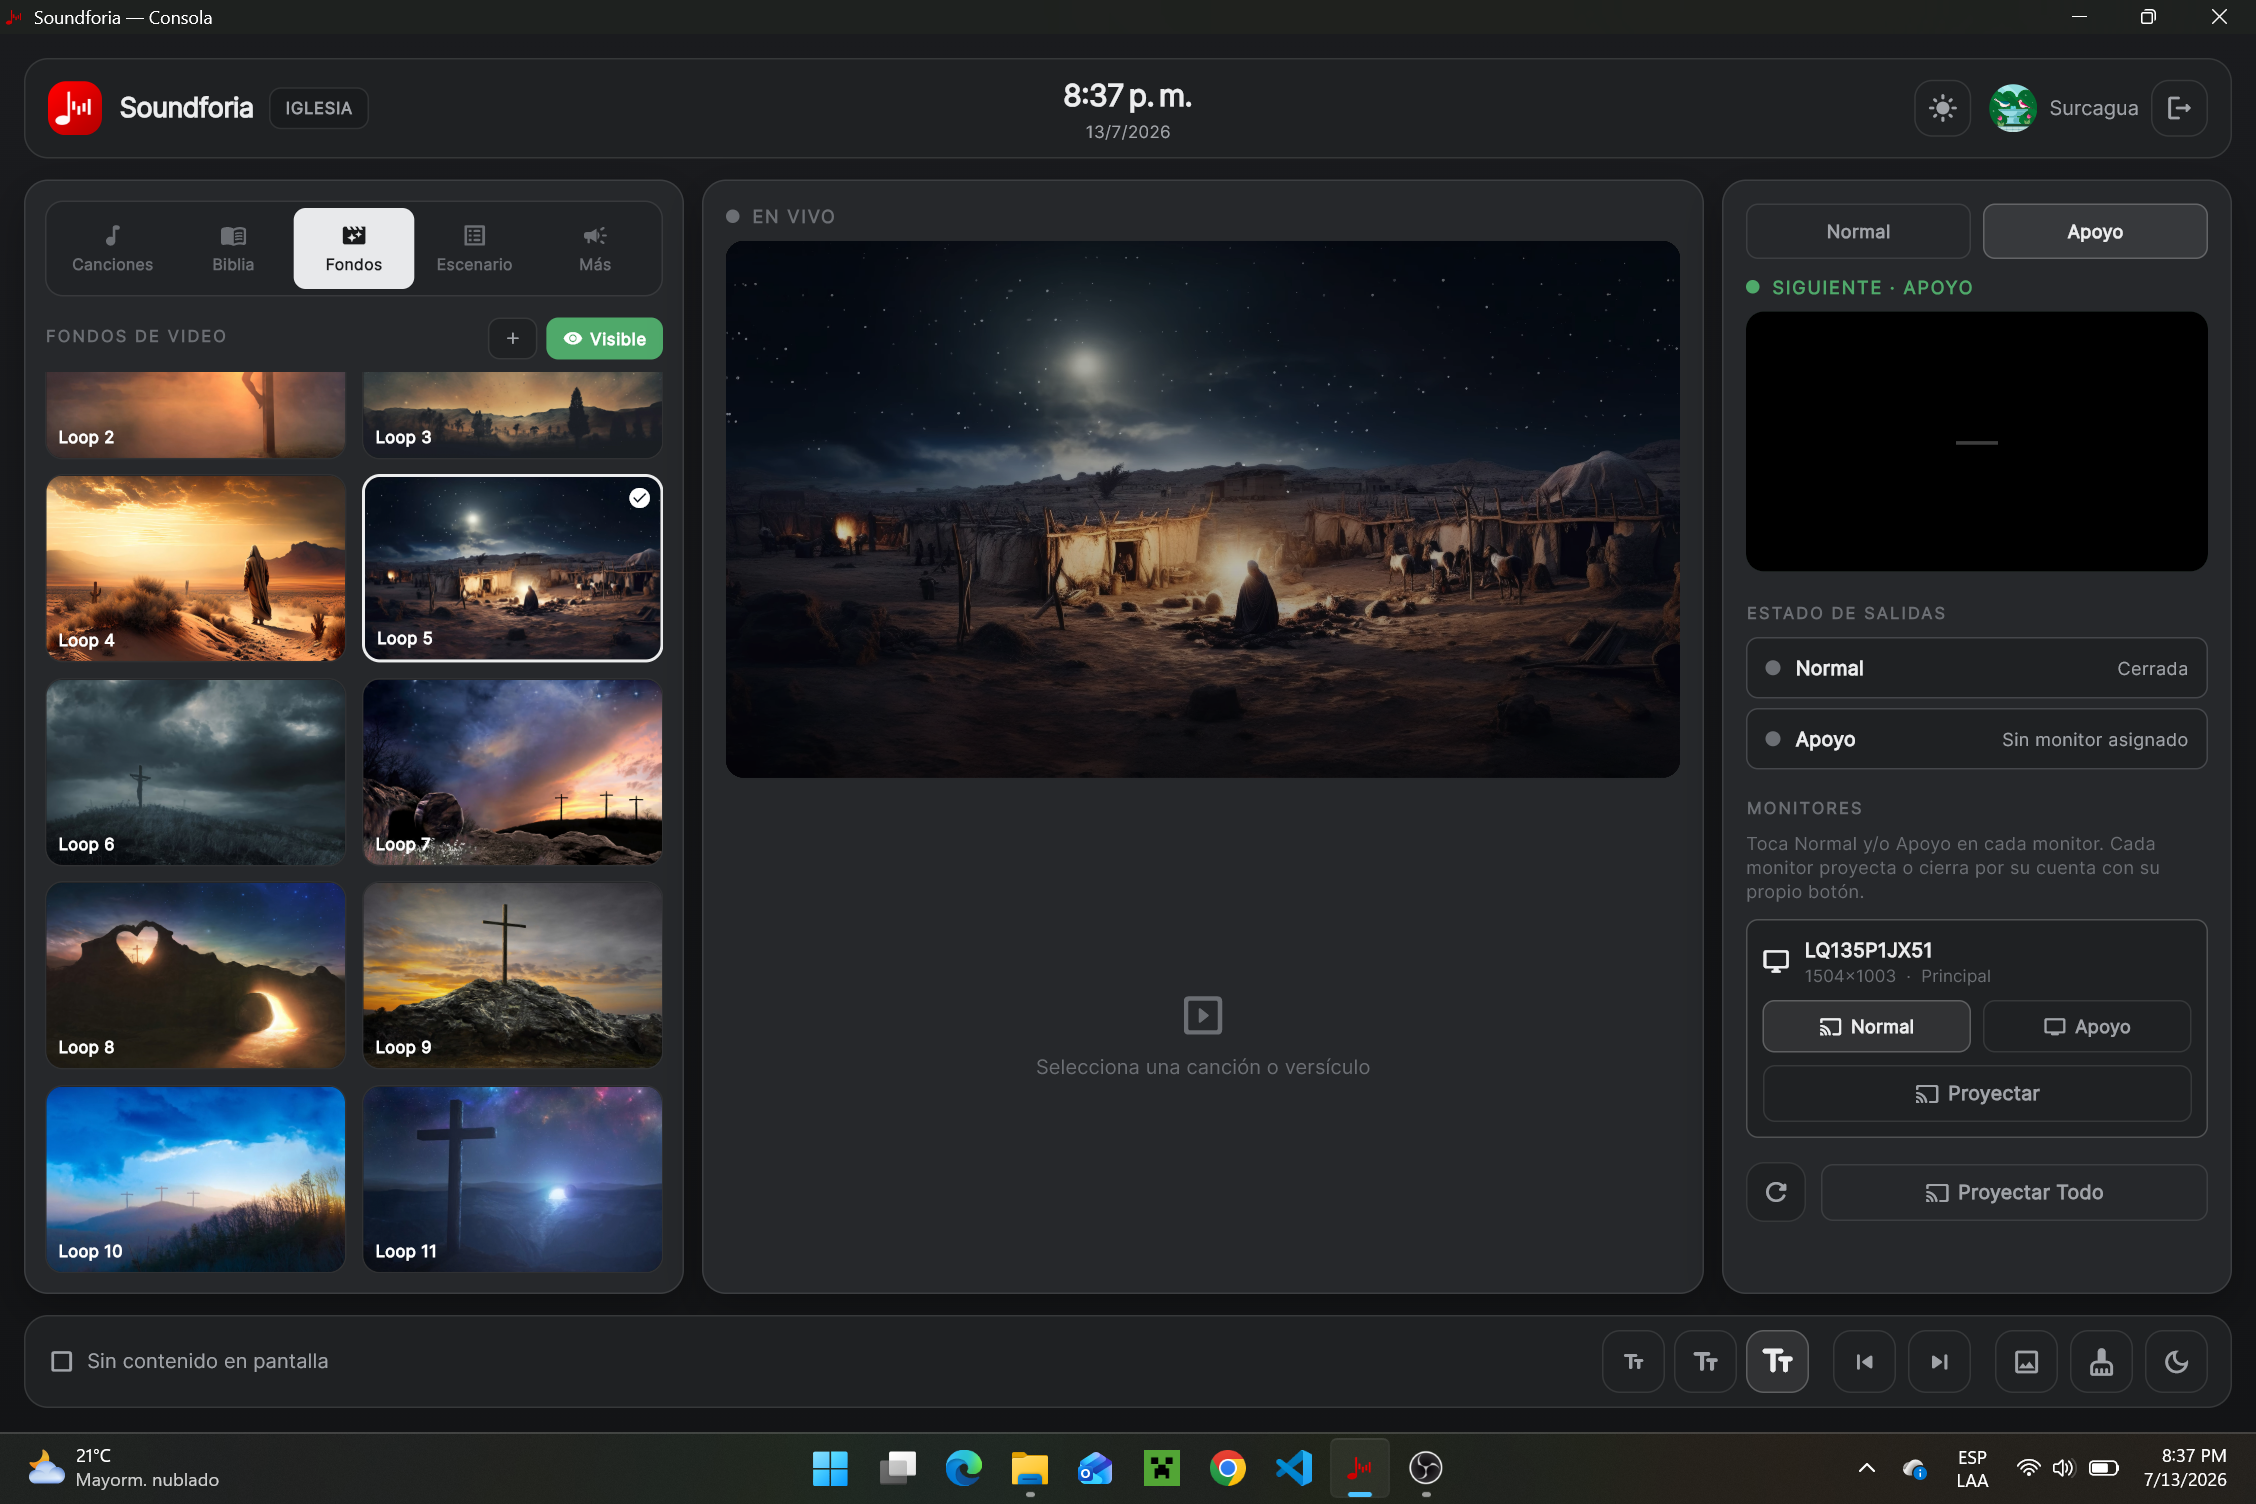Click the clear brush icon in bottom bar

coord(2101,1361)
